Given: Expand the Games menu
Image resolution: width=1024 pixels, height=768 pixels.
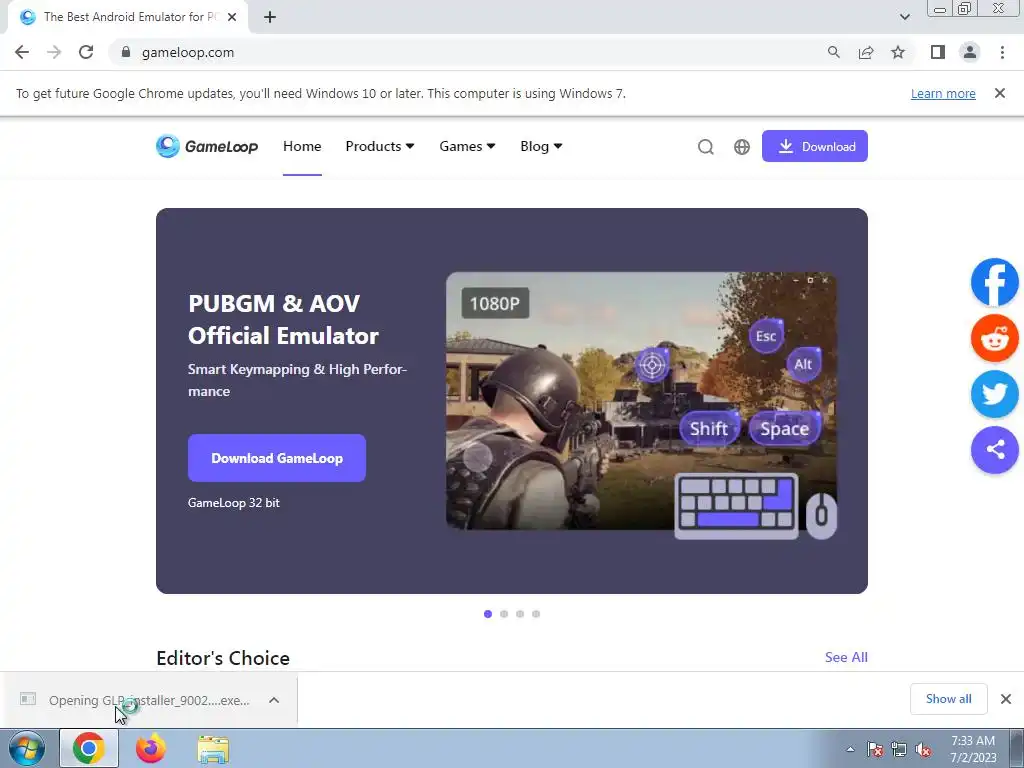Looking at the screenshot, I should coord(467,146).
